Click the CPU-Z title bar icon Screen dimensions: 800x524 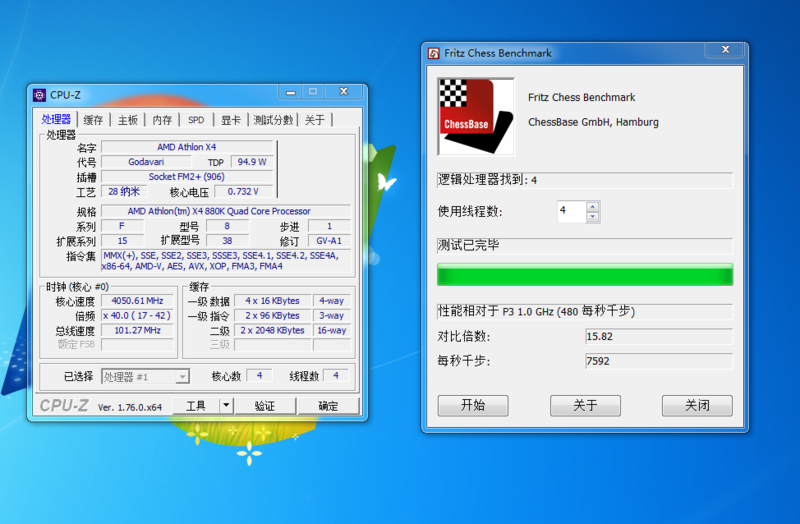point(39,95)
